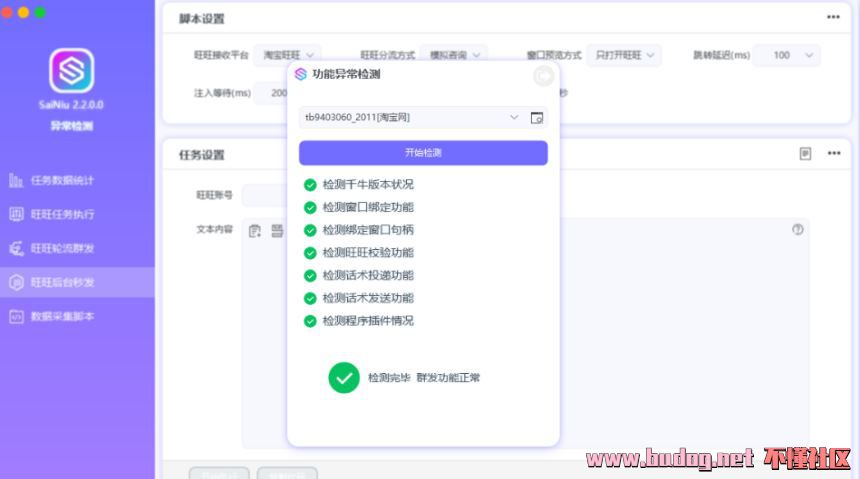Click the paste clipboard icon in 文本内容

(255, 231)
